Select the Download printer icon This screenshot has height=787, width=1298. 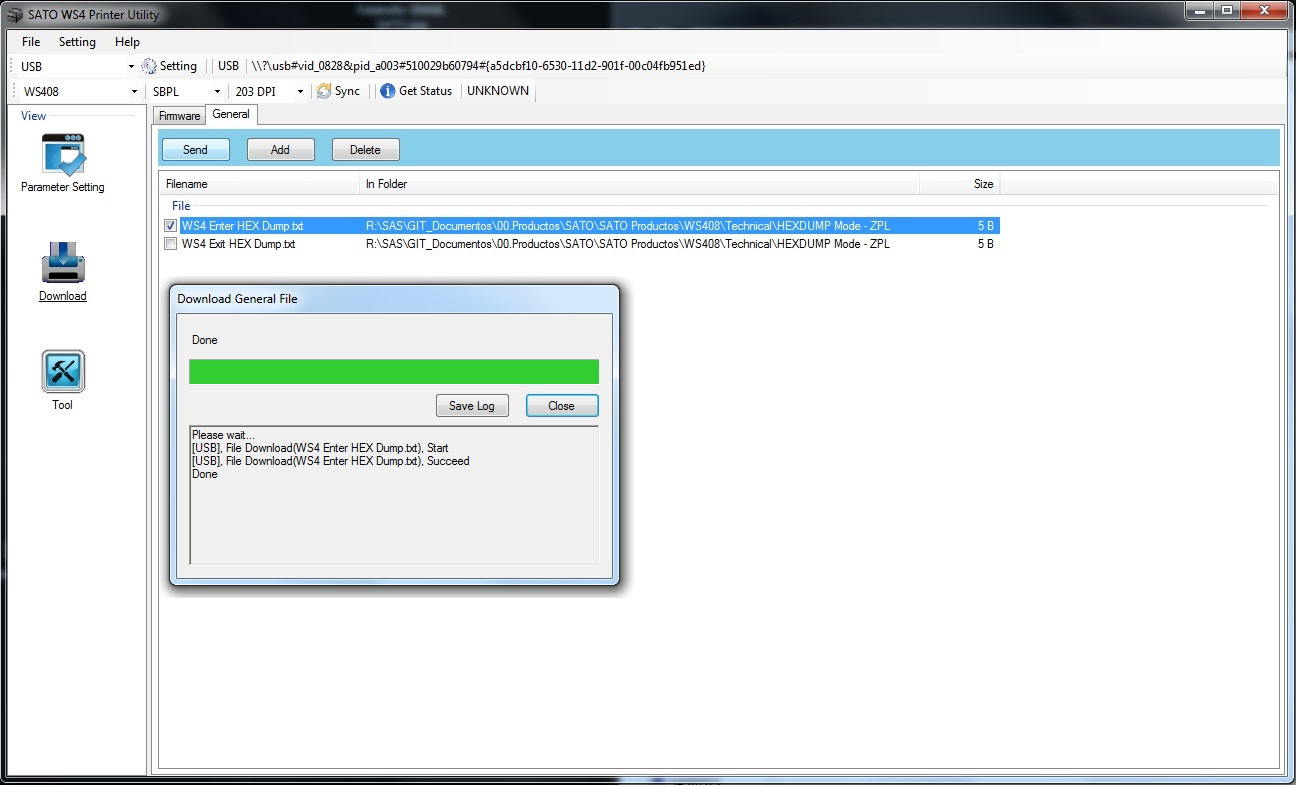click(x=63, y=263)
